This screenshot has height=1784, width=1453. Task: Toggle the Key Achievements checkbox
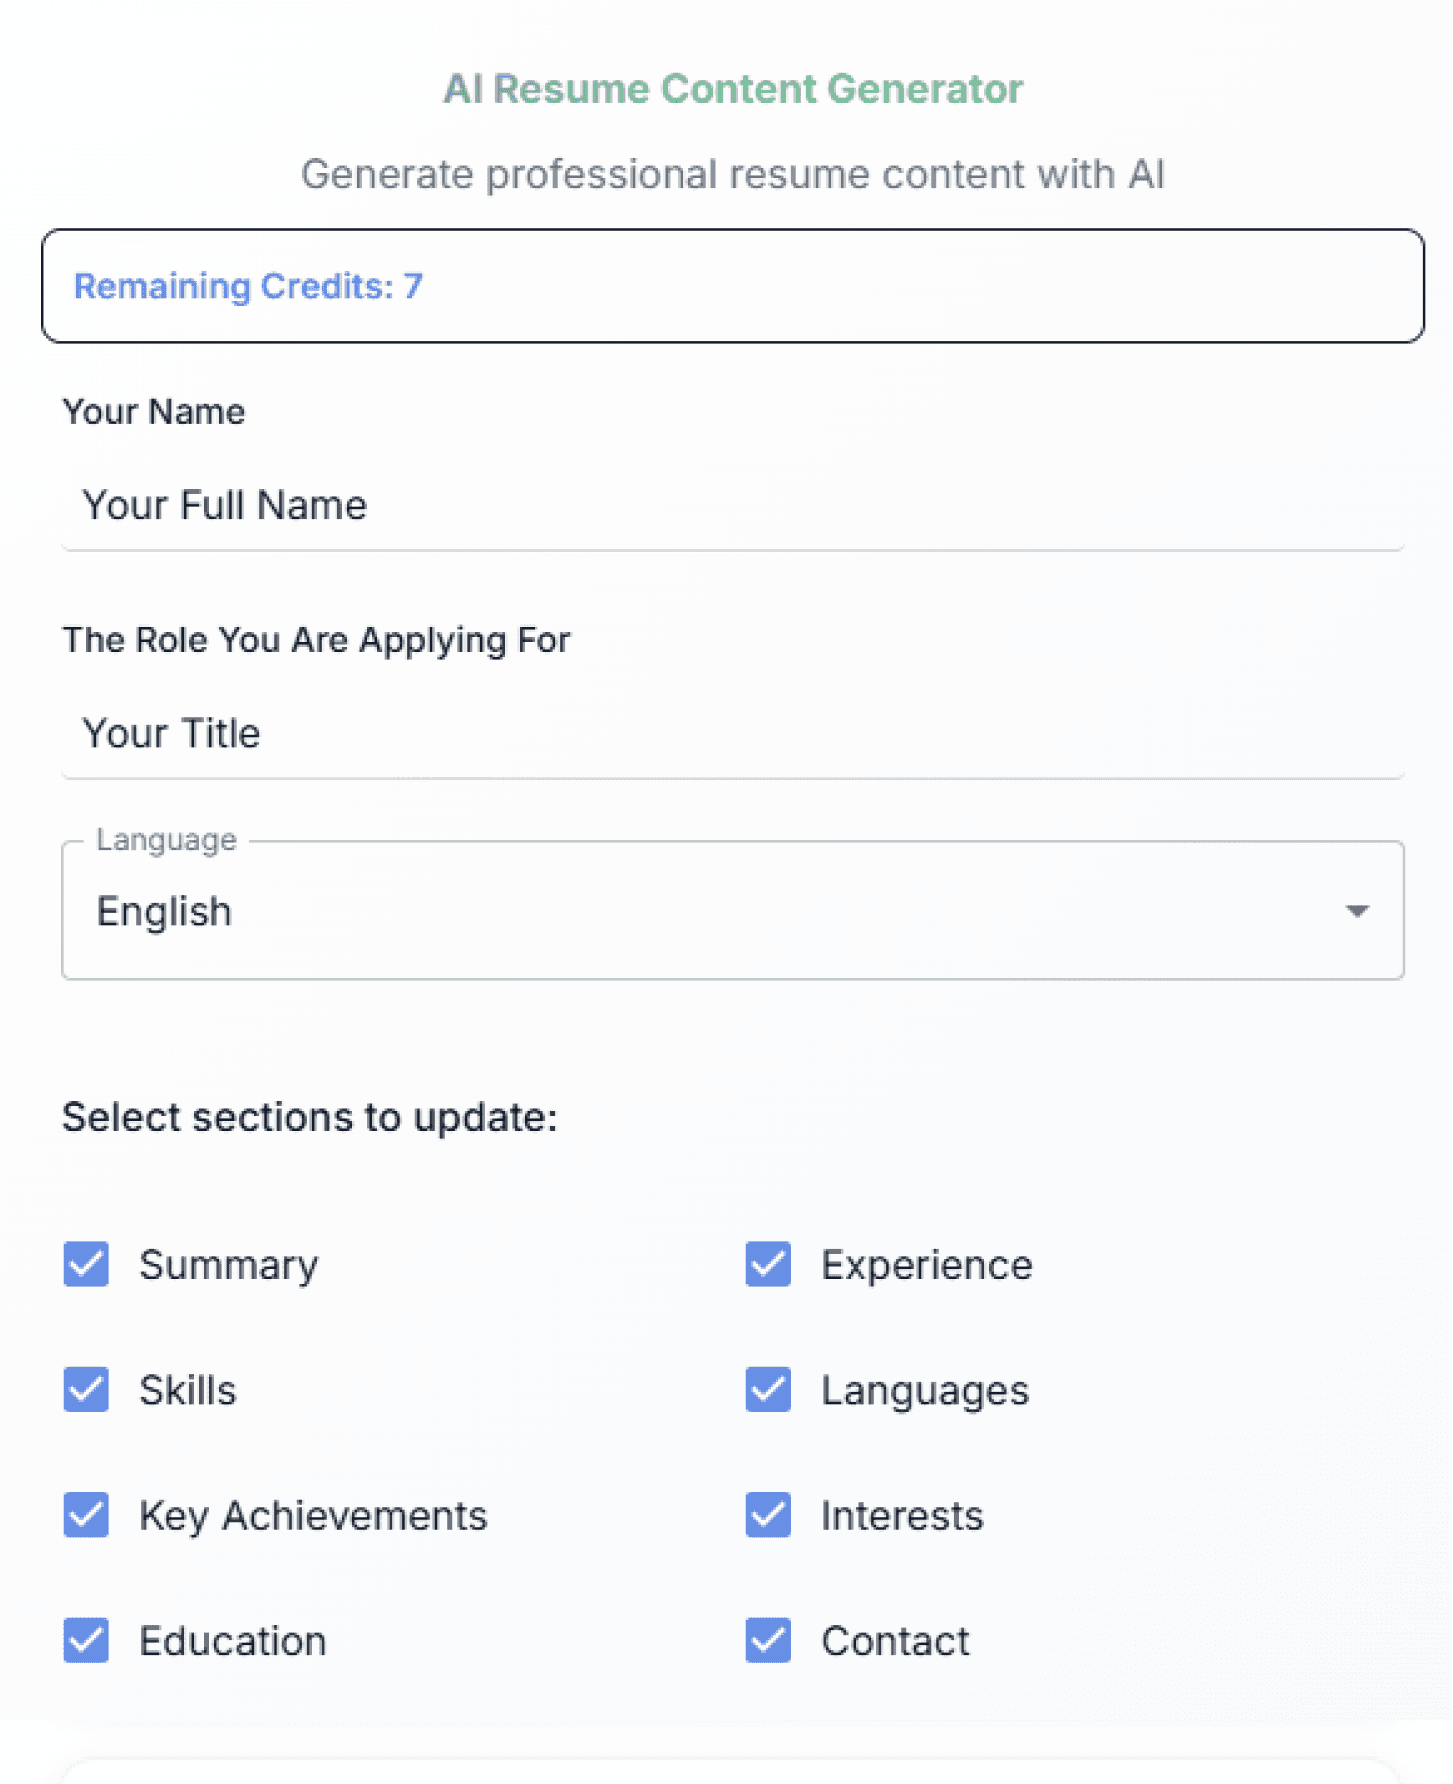tap(86, 1515)
